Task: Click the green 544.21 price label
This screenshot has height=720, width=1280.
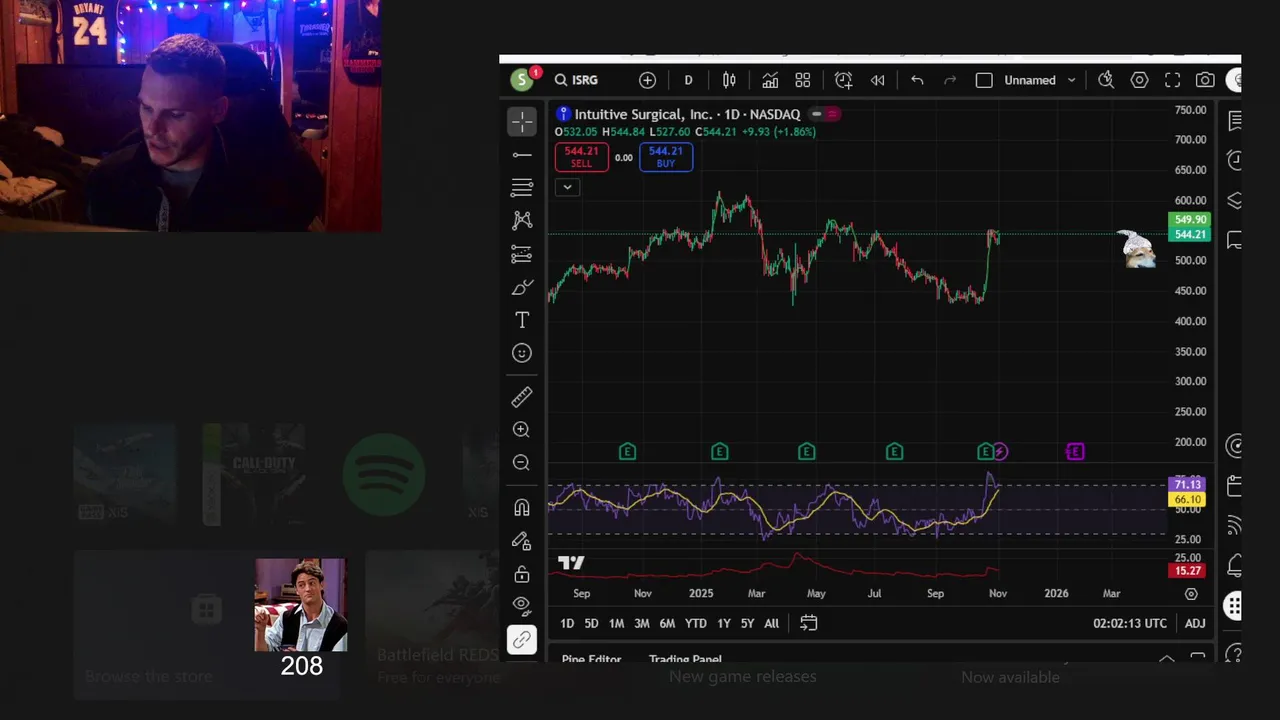Action: [1190, 235]
